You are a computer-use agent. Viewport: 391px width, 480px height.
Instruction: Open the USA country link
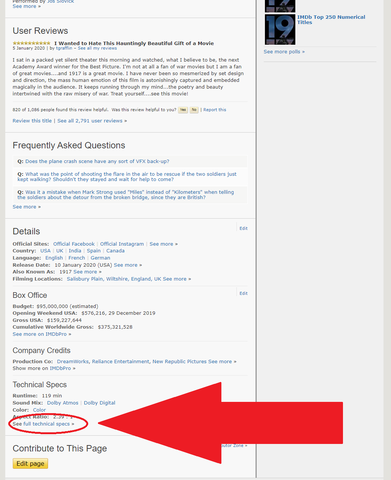45,251
